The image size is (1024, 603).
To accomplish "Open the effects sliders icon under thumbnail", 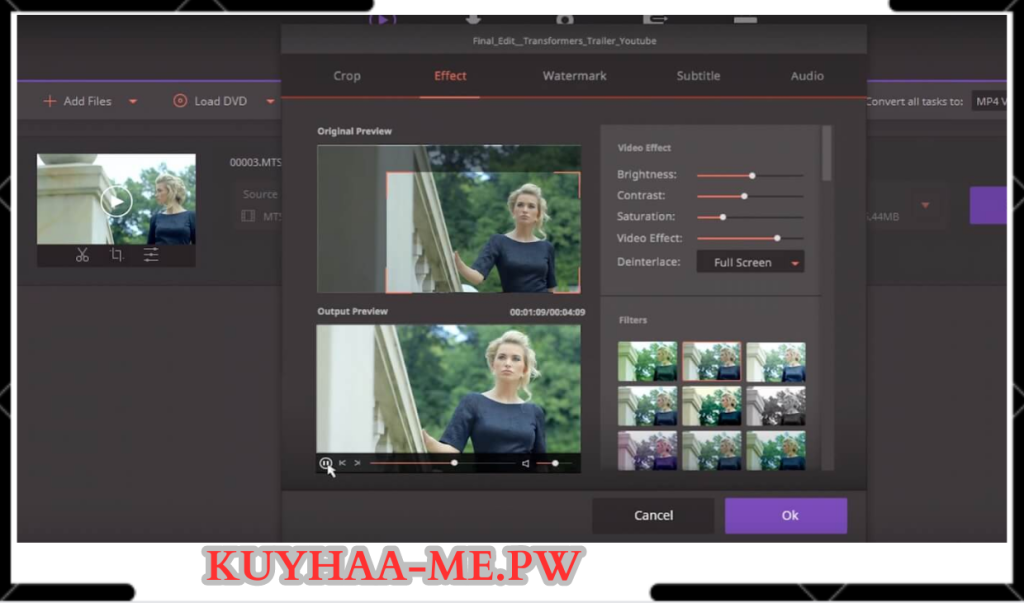I will [151, 255].
